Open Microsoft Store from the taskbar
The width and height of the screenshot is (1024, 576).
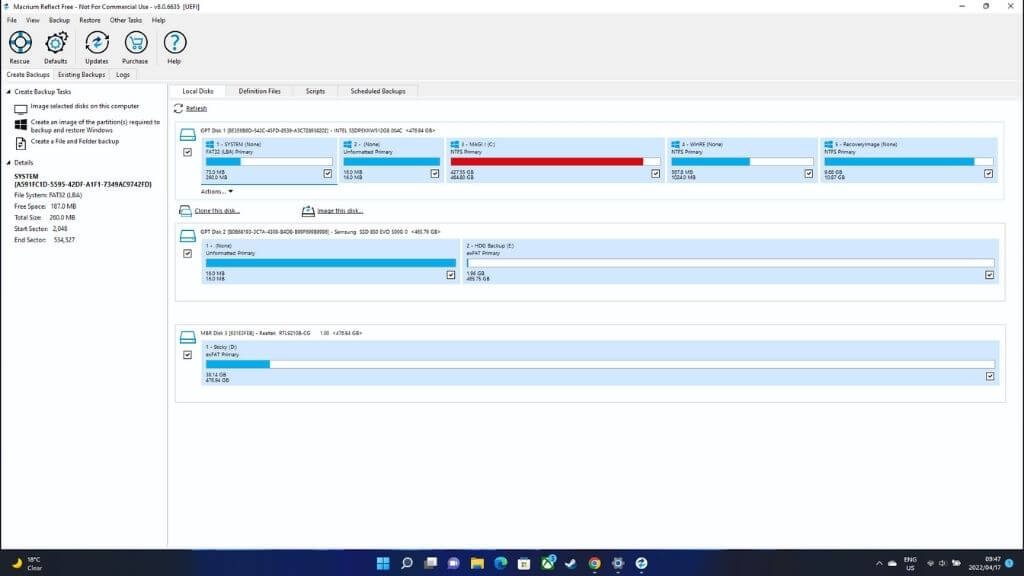coord(524,563)
